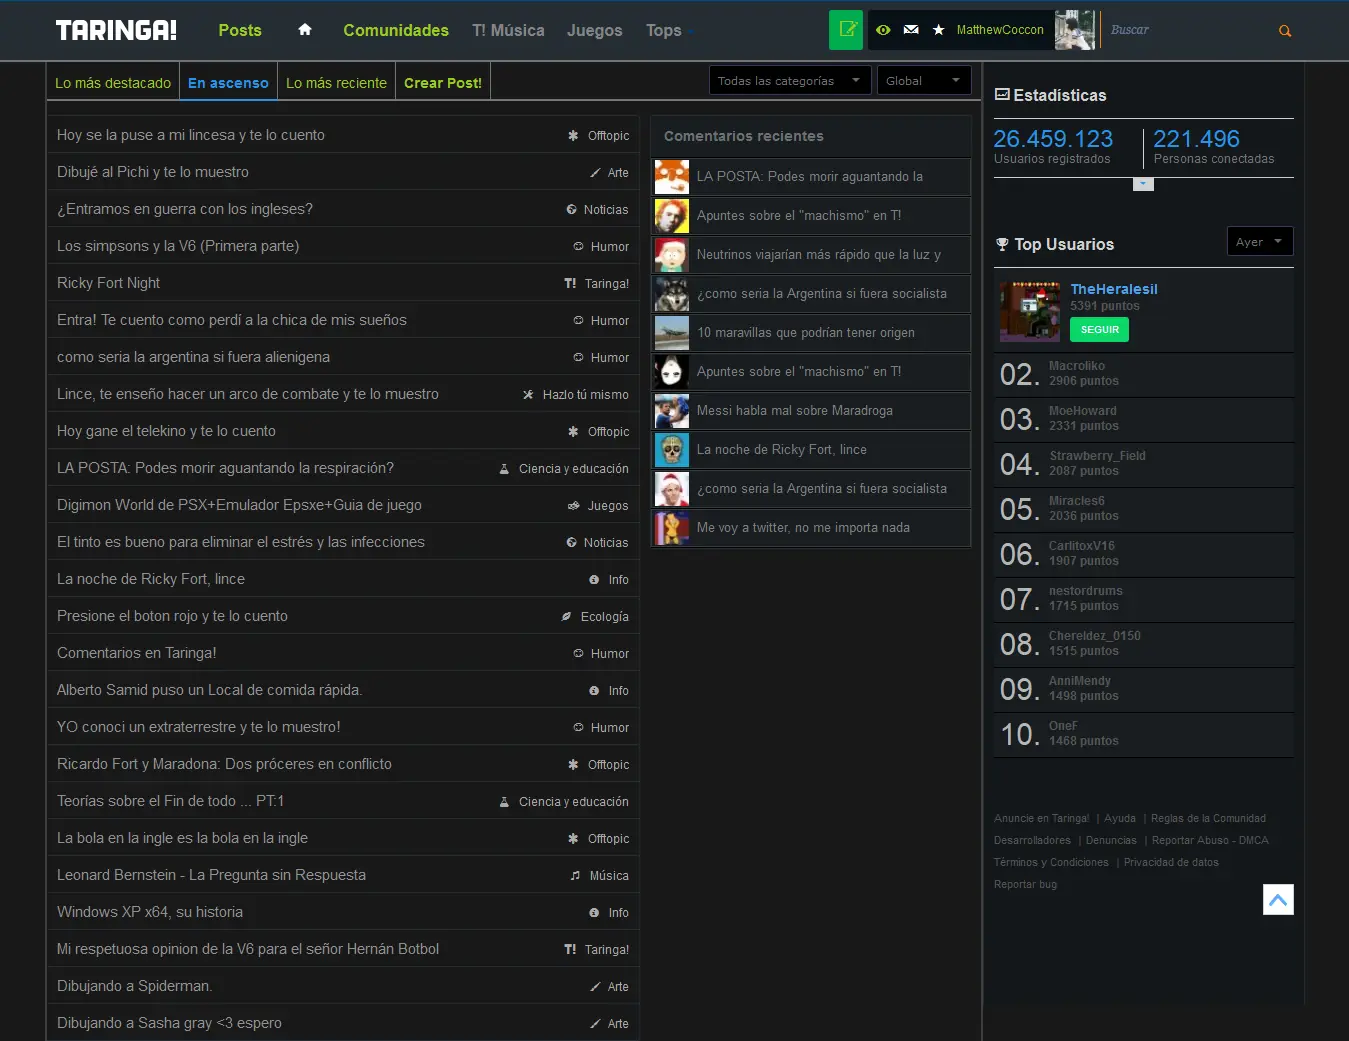Open comment Me voy a twitter

pos(803,528)
